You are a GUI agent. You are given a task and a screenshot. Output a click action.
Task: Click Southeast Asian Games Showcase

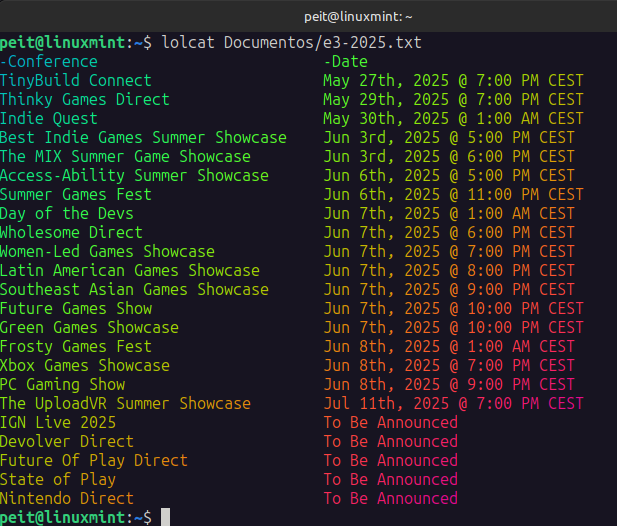point(134,290)
